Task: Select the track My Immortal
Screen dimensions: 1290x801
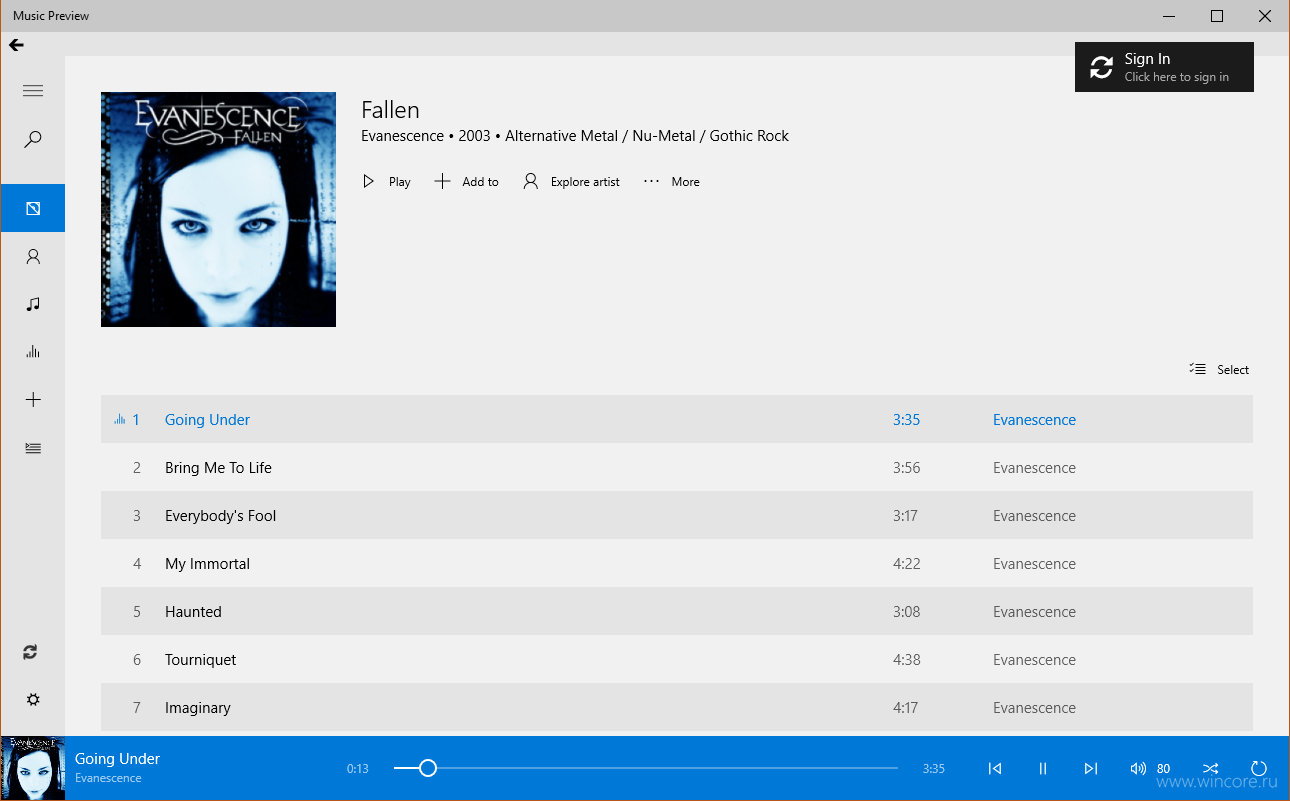Action: coord(677,564)
